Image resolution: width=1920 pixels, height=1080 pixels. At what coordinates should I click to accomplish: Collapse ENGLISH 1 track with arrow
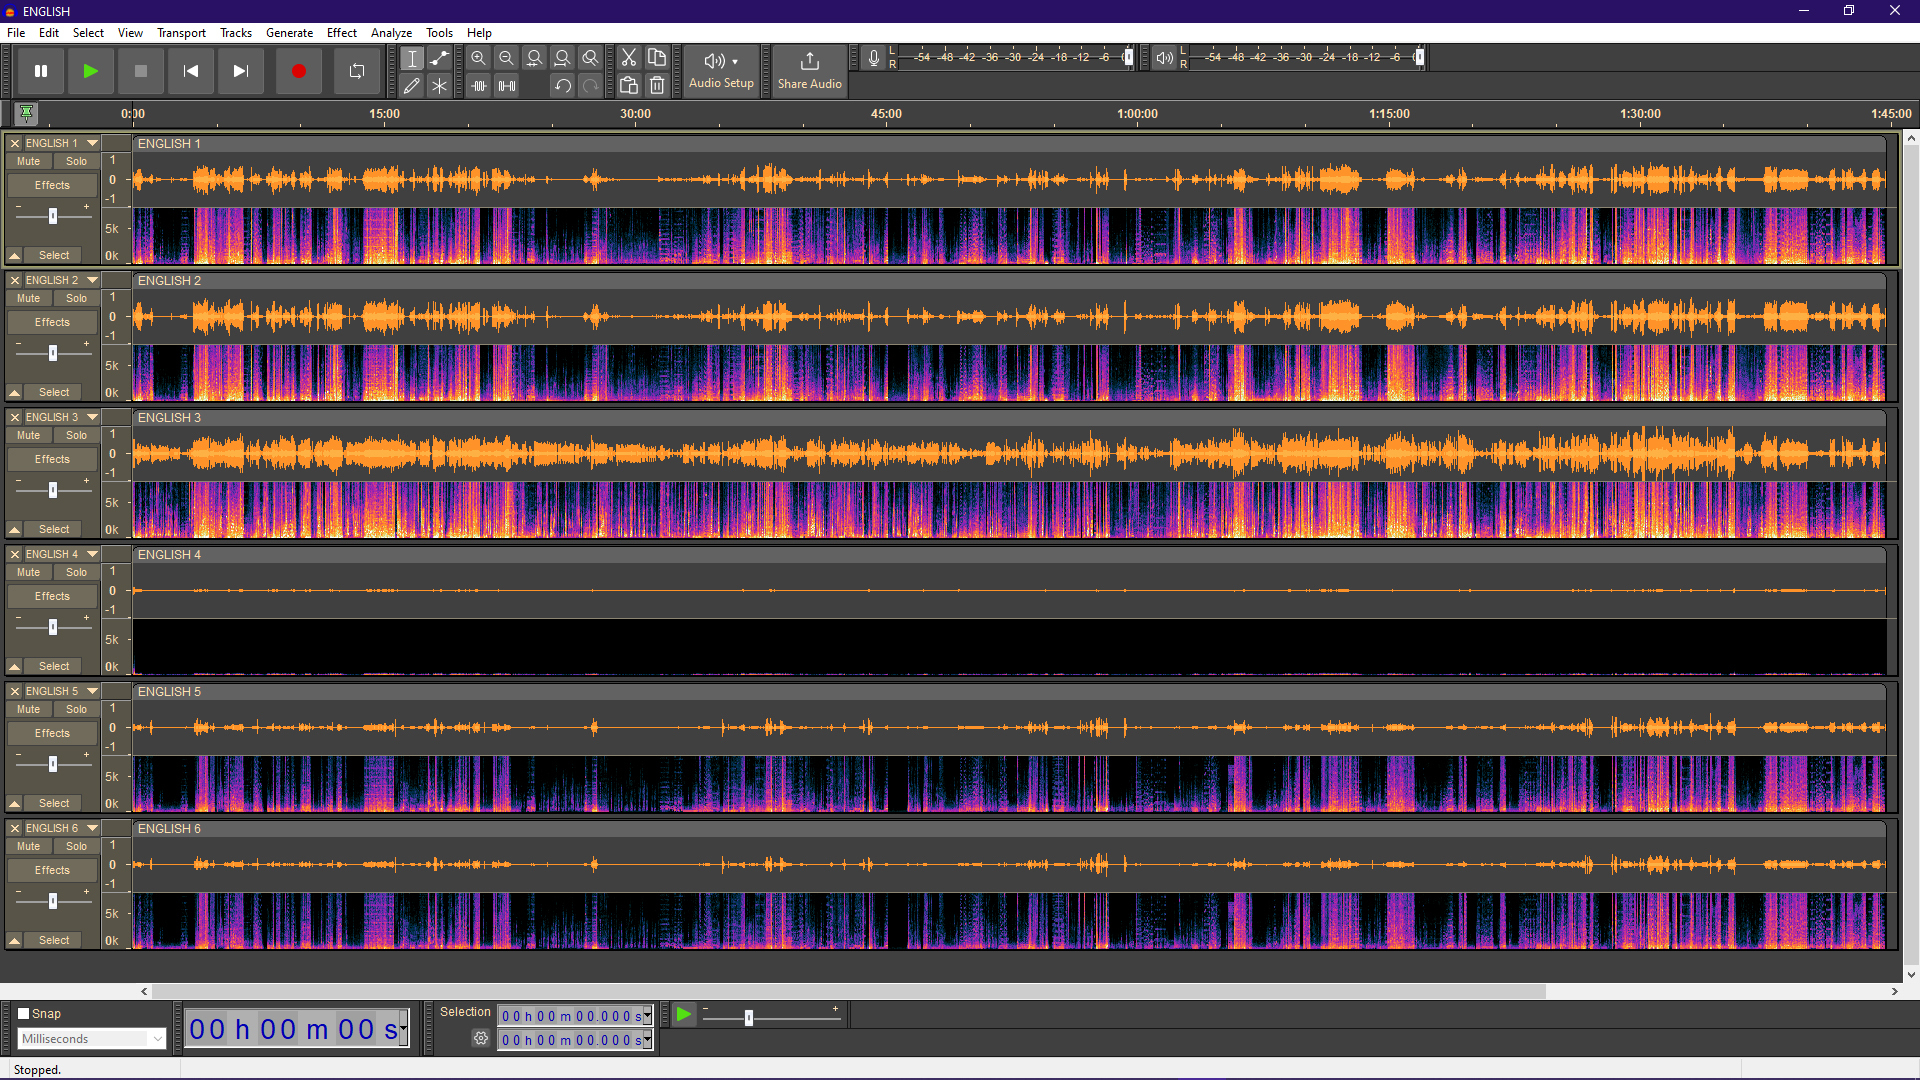pyautogui.click(x=15, y=256)
